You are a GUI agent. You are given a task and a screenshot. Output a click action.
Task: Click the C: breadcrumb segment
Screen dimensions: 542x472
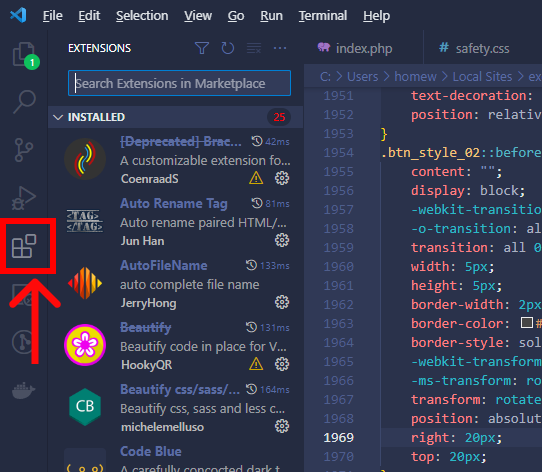coord(325,77)
